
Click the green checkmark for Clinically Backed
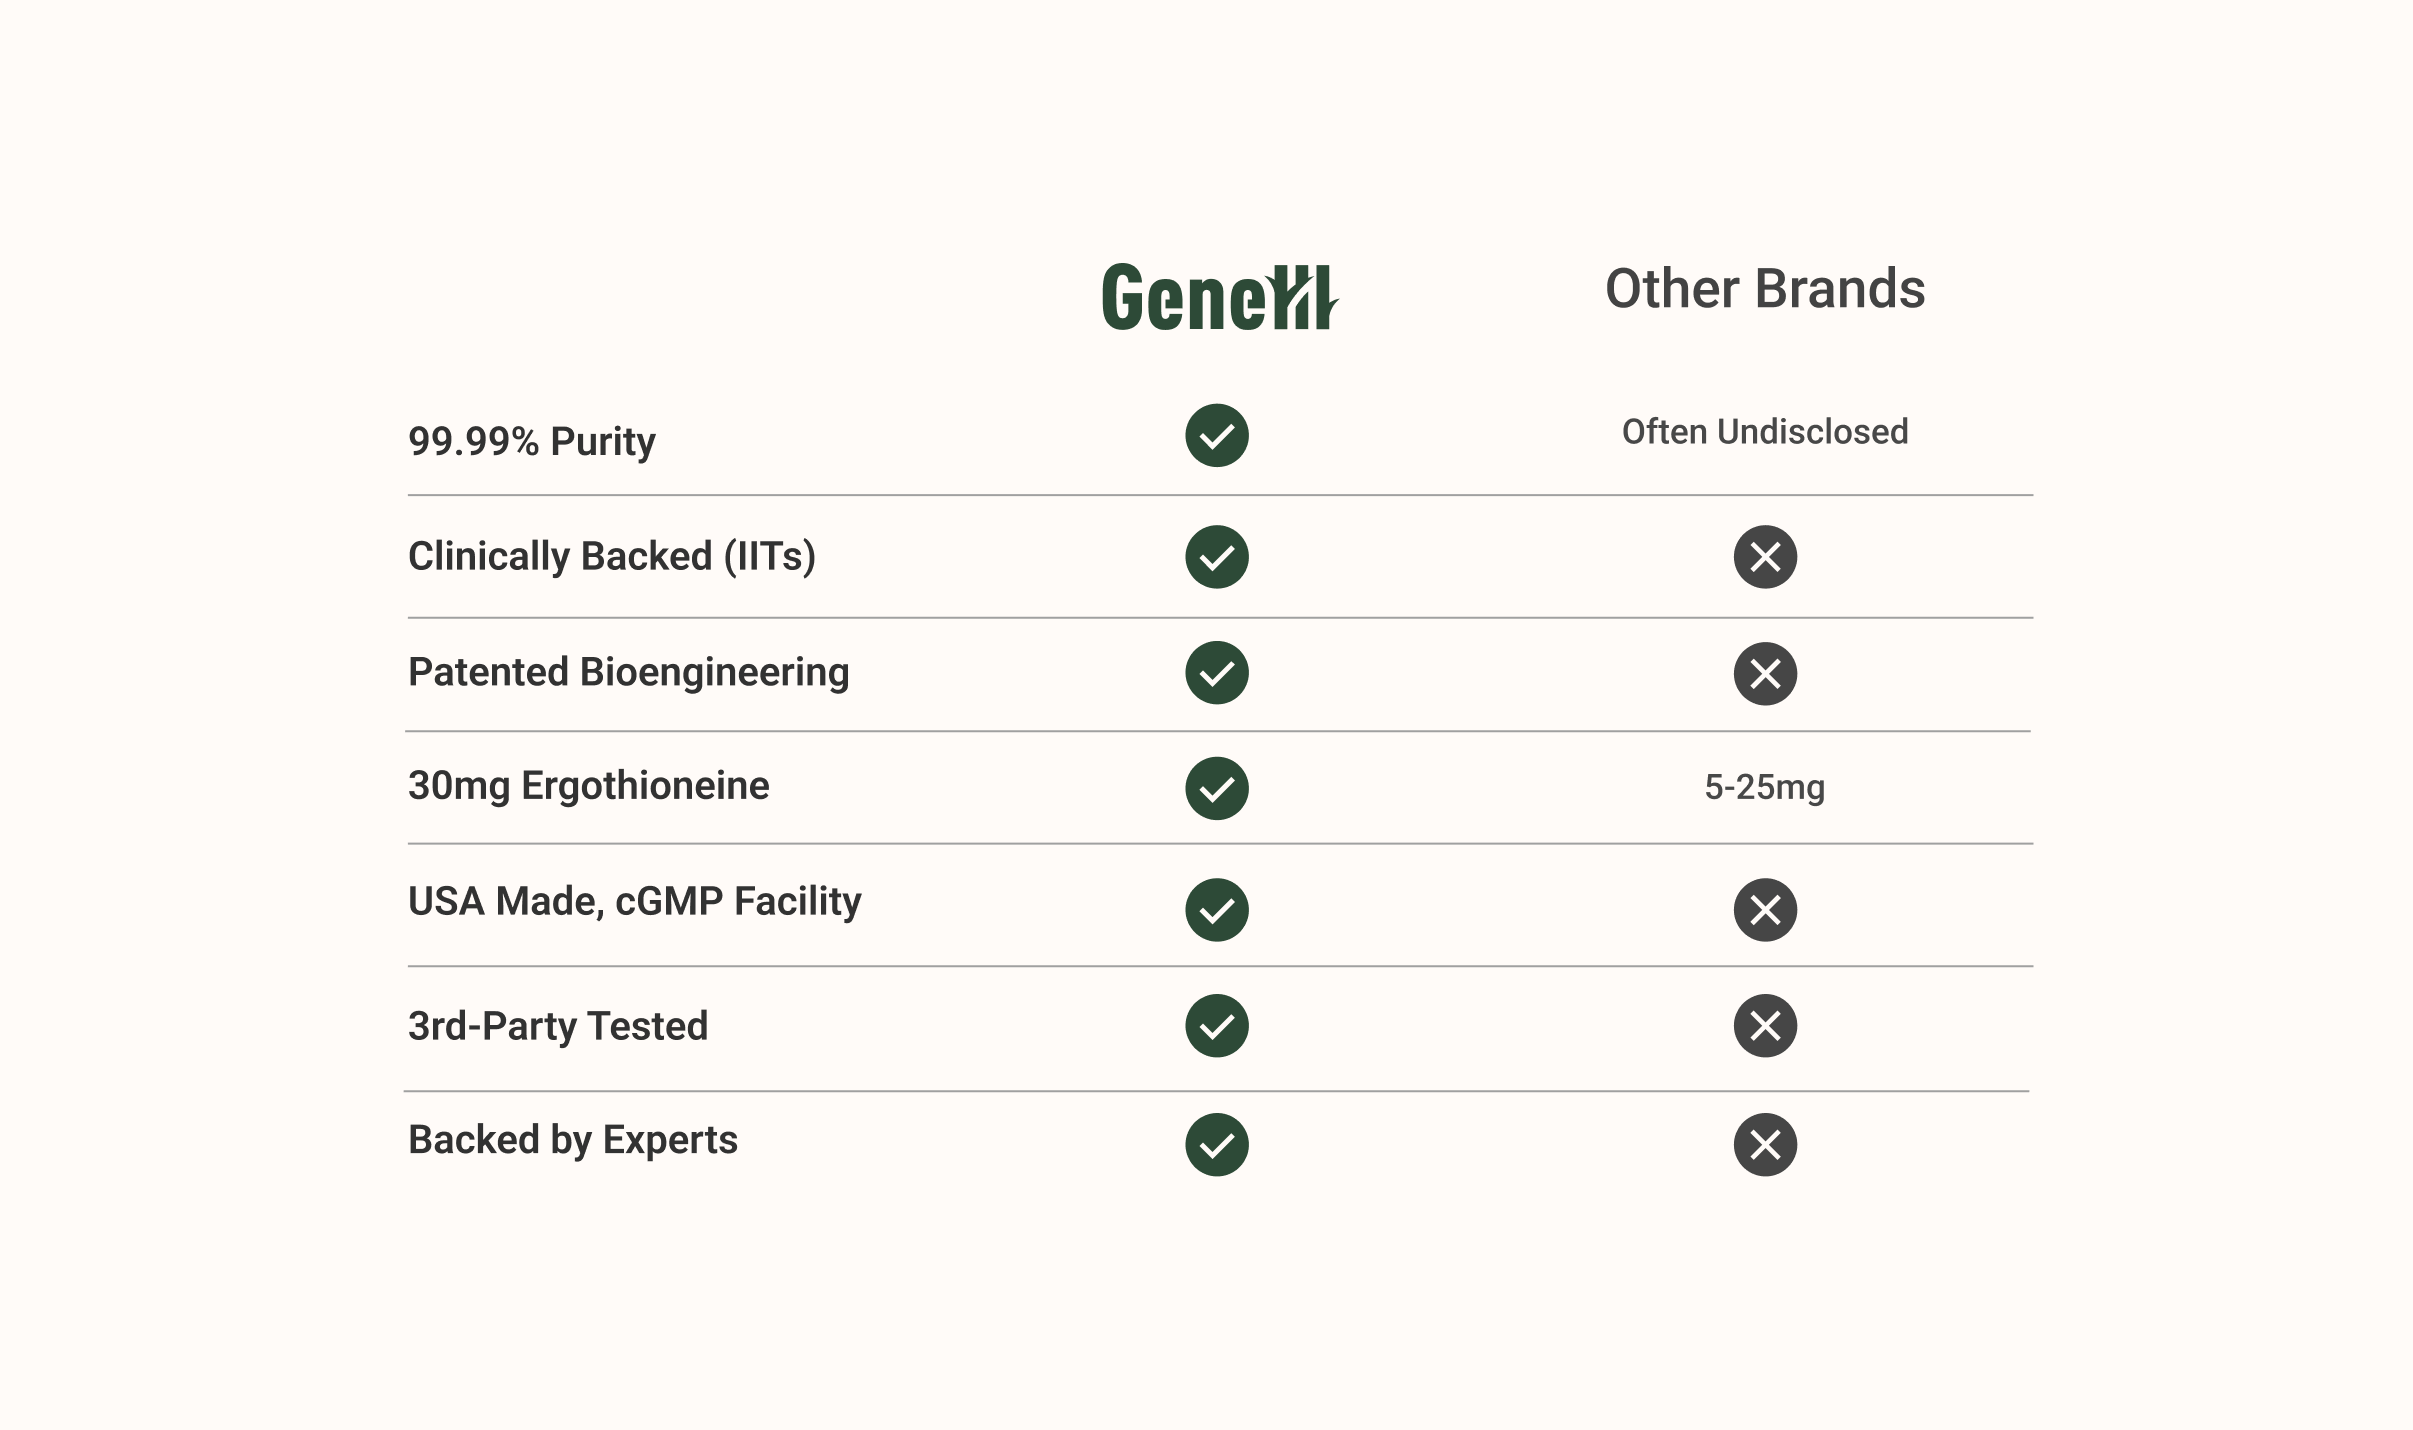(x=1216, y=557)
